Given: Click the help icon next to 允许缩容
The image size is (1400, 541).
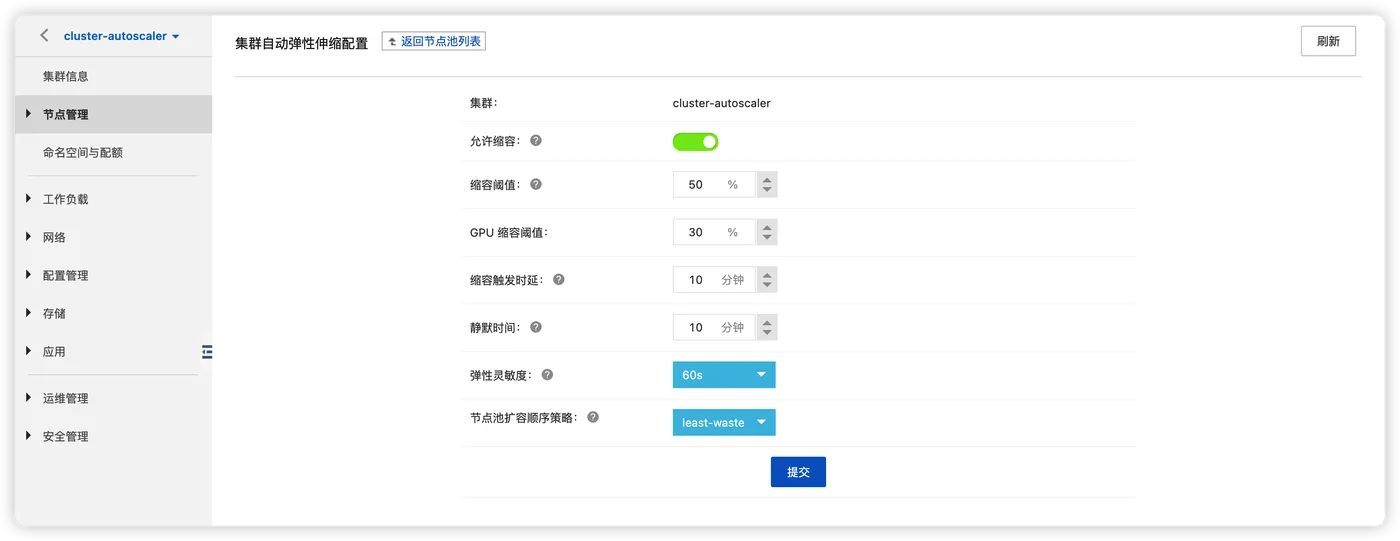Looking at the screenshot, I should pyautogui.click(x=536, y=141).
